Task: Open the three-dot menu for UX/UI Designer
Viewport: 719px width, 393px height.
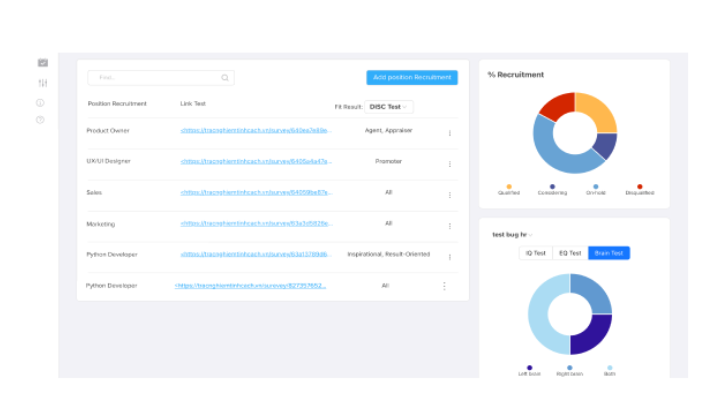Action: pyautogui.click(x=450, y=164)
